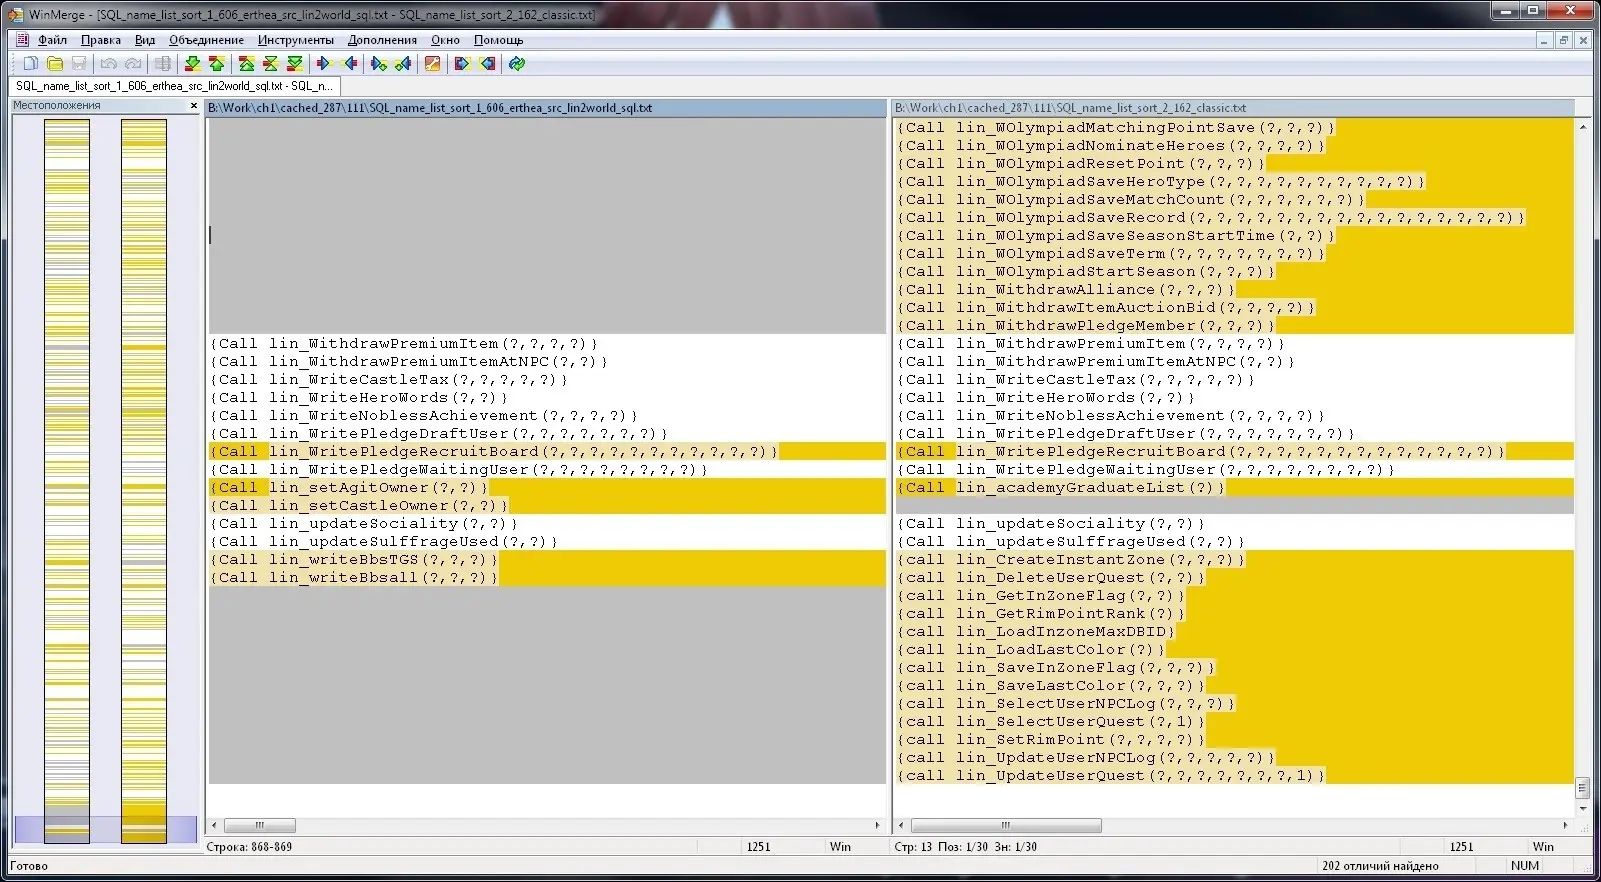Restore the inner document window
The image size is (1601, 882).
1563,41
